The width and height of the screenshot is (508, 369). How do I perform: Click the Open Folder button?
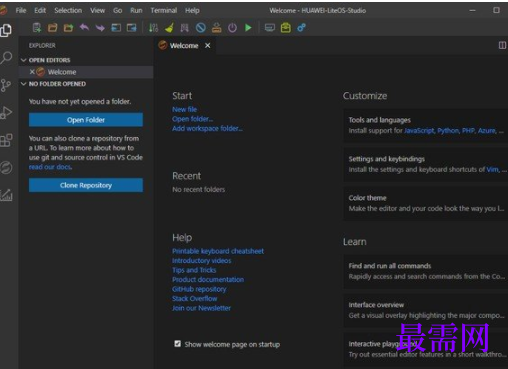[x=86, y=120]
